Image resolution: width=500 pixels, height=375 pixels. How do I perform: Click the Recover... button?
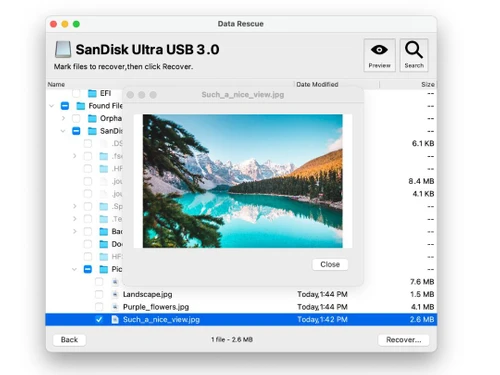coord(403,340)
